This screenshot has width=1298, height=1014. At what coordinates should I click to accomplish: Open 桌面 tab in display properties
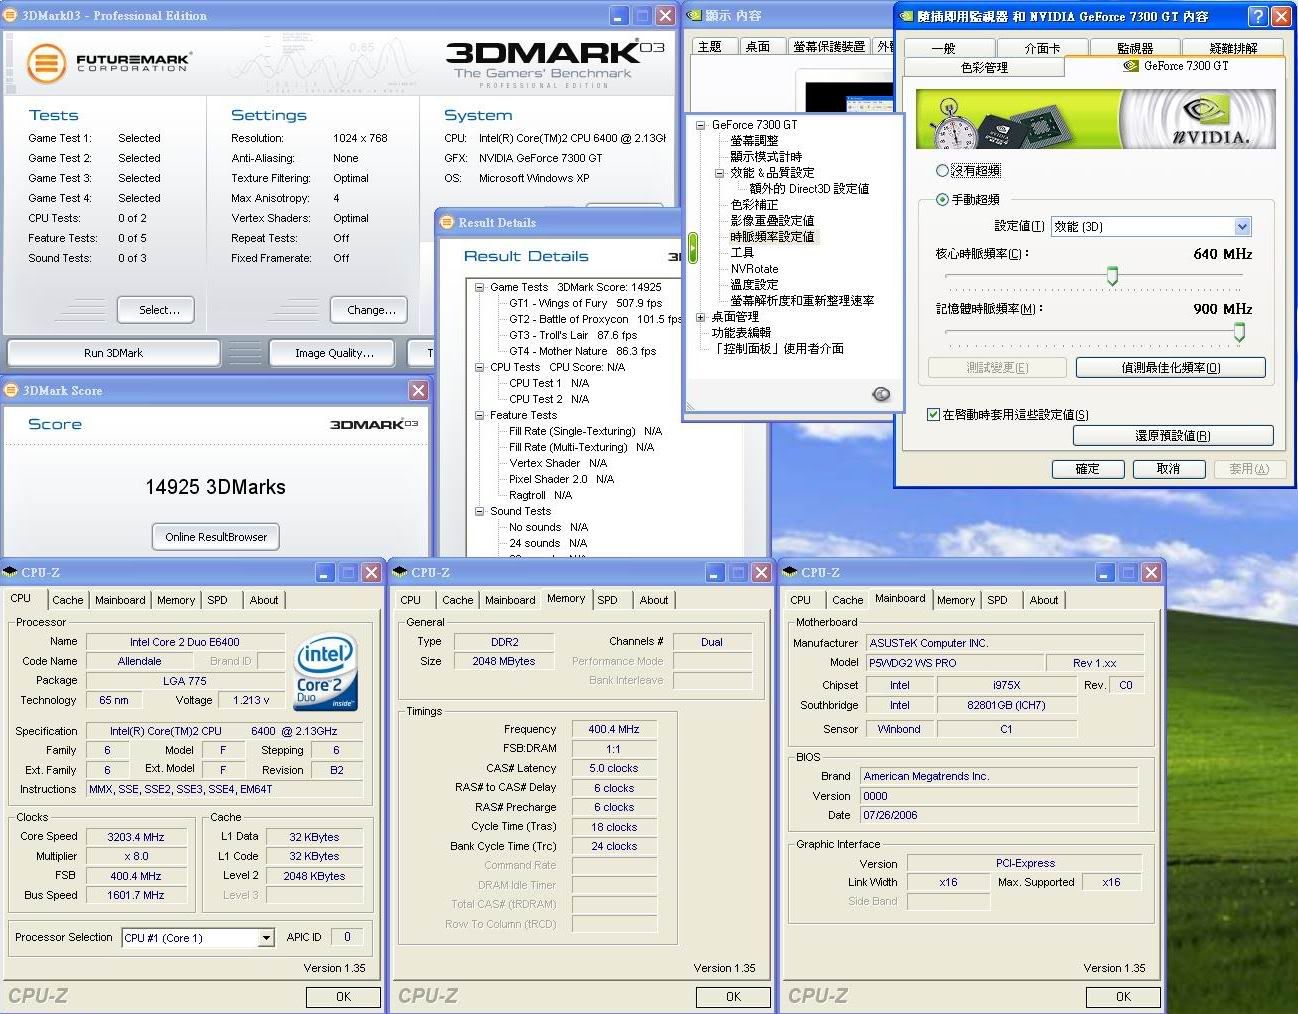pyautogui.click(x=757, y=47)
